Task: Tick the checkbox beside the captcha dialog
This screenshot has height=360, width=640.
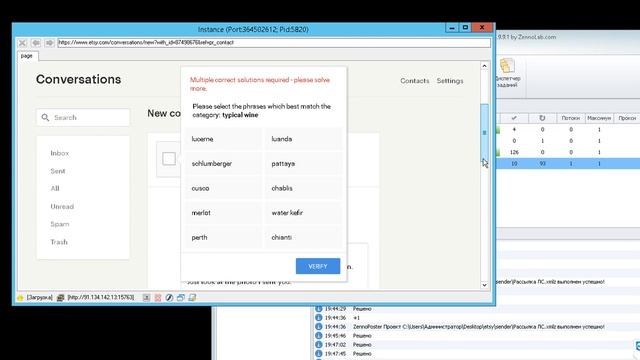Action: [x=169, y=159]
